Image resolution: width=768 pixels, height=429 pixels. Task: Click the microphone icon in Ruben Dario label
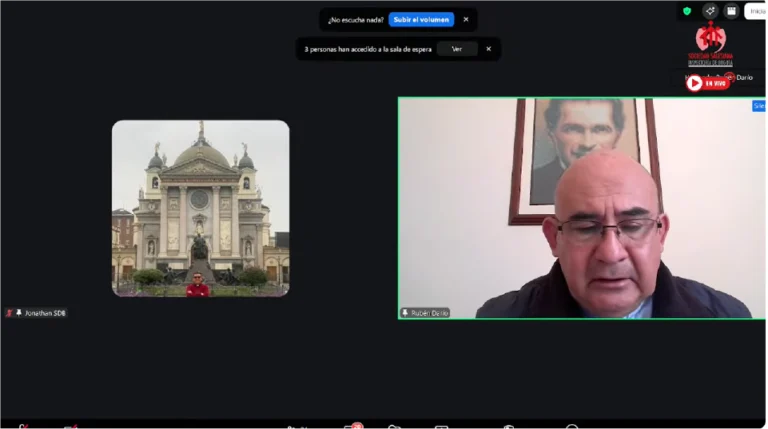[405, 313]
